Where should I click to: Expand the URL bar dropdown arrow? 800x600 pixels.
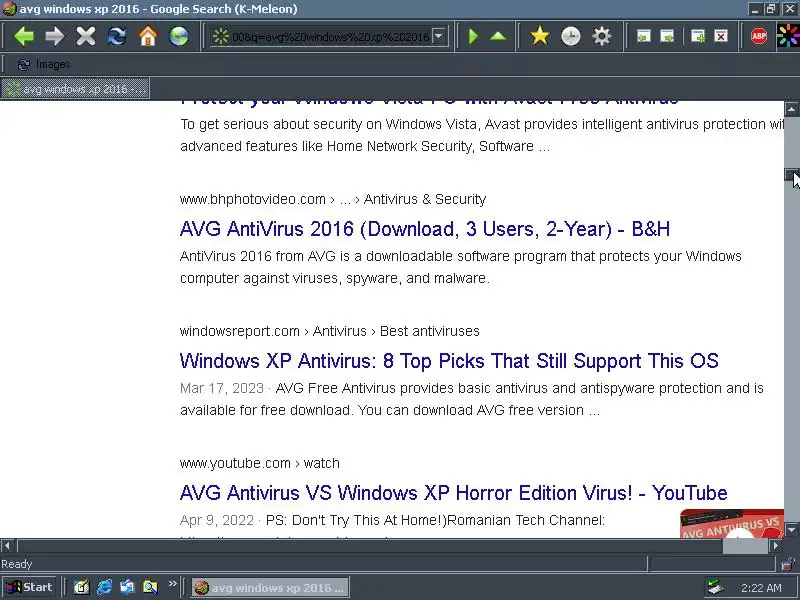pos(438,36)
